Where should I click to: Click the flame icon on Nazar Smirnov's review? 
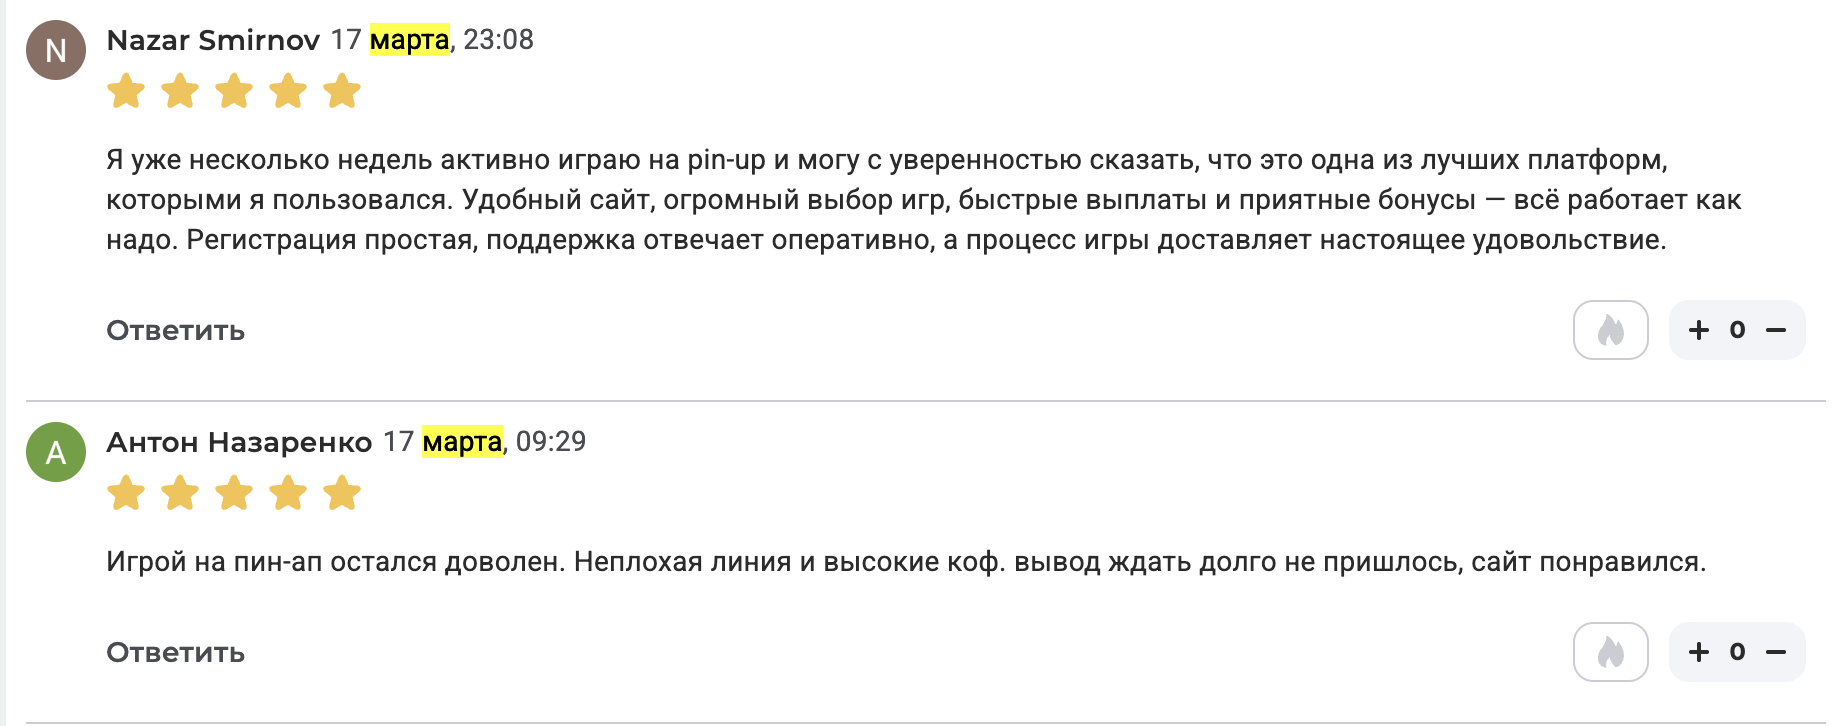[x=1610, y=330]
